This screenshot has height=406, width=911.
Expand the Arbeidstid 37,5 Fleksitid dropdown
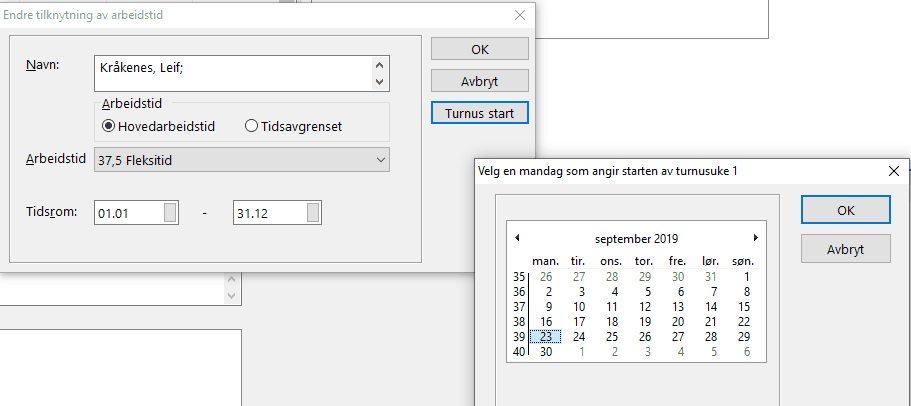(378, 160)
